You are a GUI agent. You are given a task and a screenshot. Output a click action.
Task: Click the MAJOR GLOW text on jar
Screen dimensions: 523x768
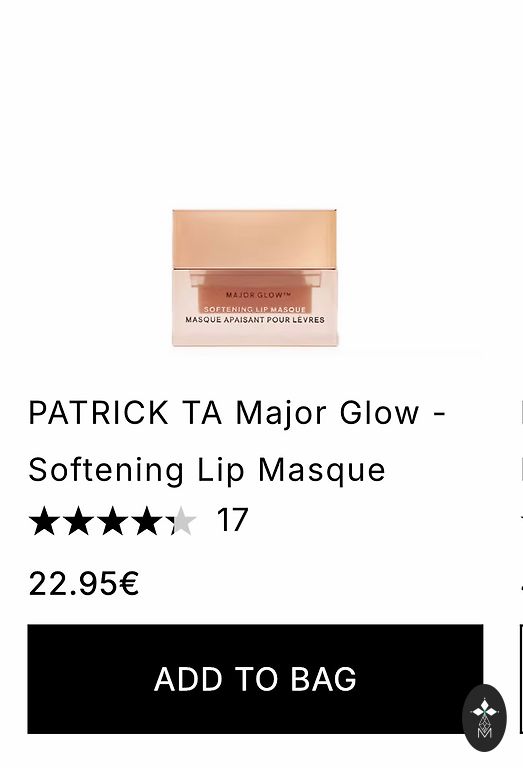point(259,295)
